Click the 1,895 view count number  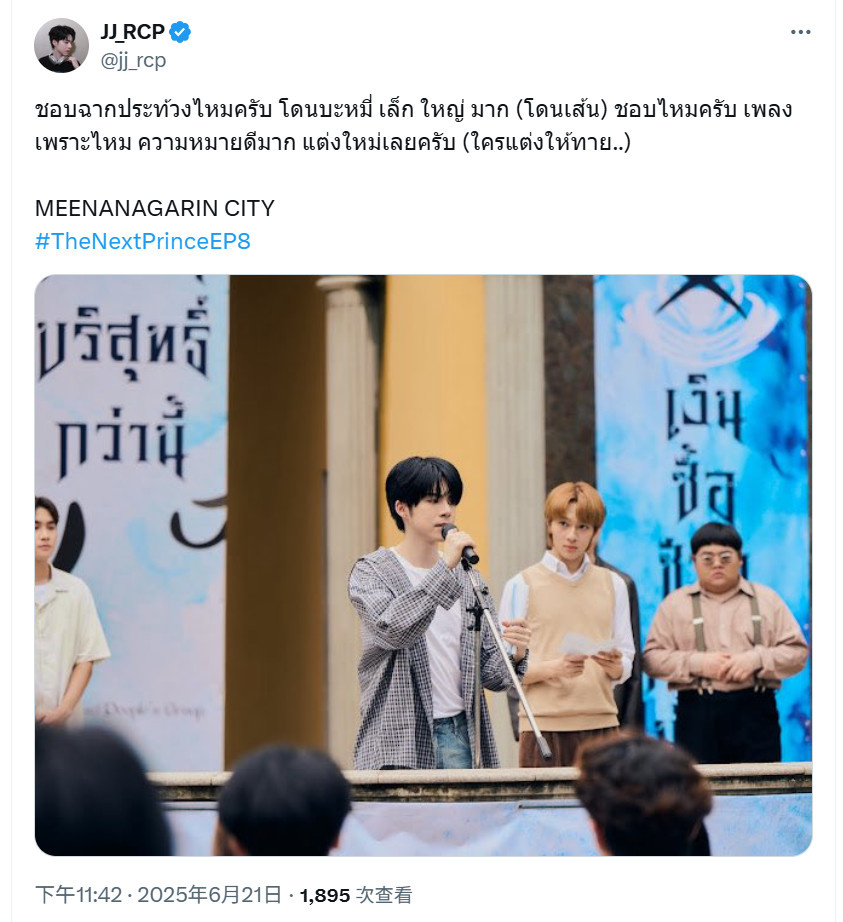pos(325,896)
